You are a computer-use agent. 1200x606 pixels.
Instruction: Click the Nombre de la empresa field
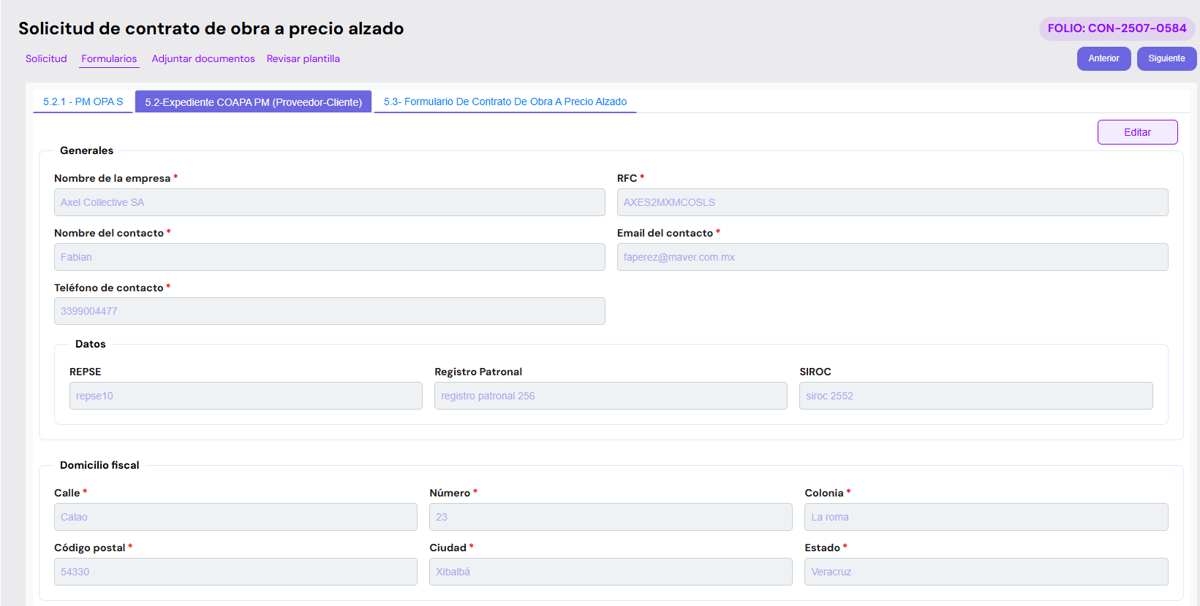tap(329, 202)
